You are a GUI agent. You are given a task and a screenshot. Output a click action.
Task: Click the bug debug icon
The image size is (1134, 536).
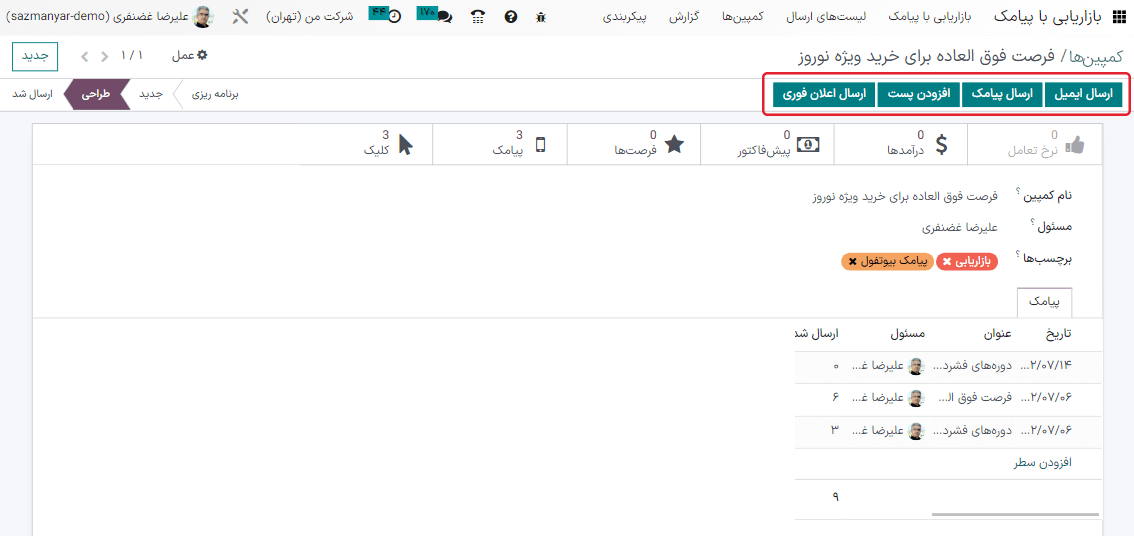541,17
